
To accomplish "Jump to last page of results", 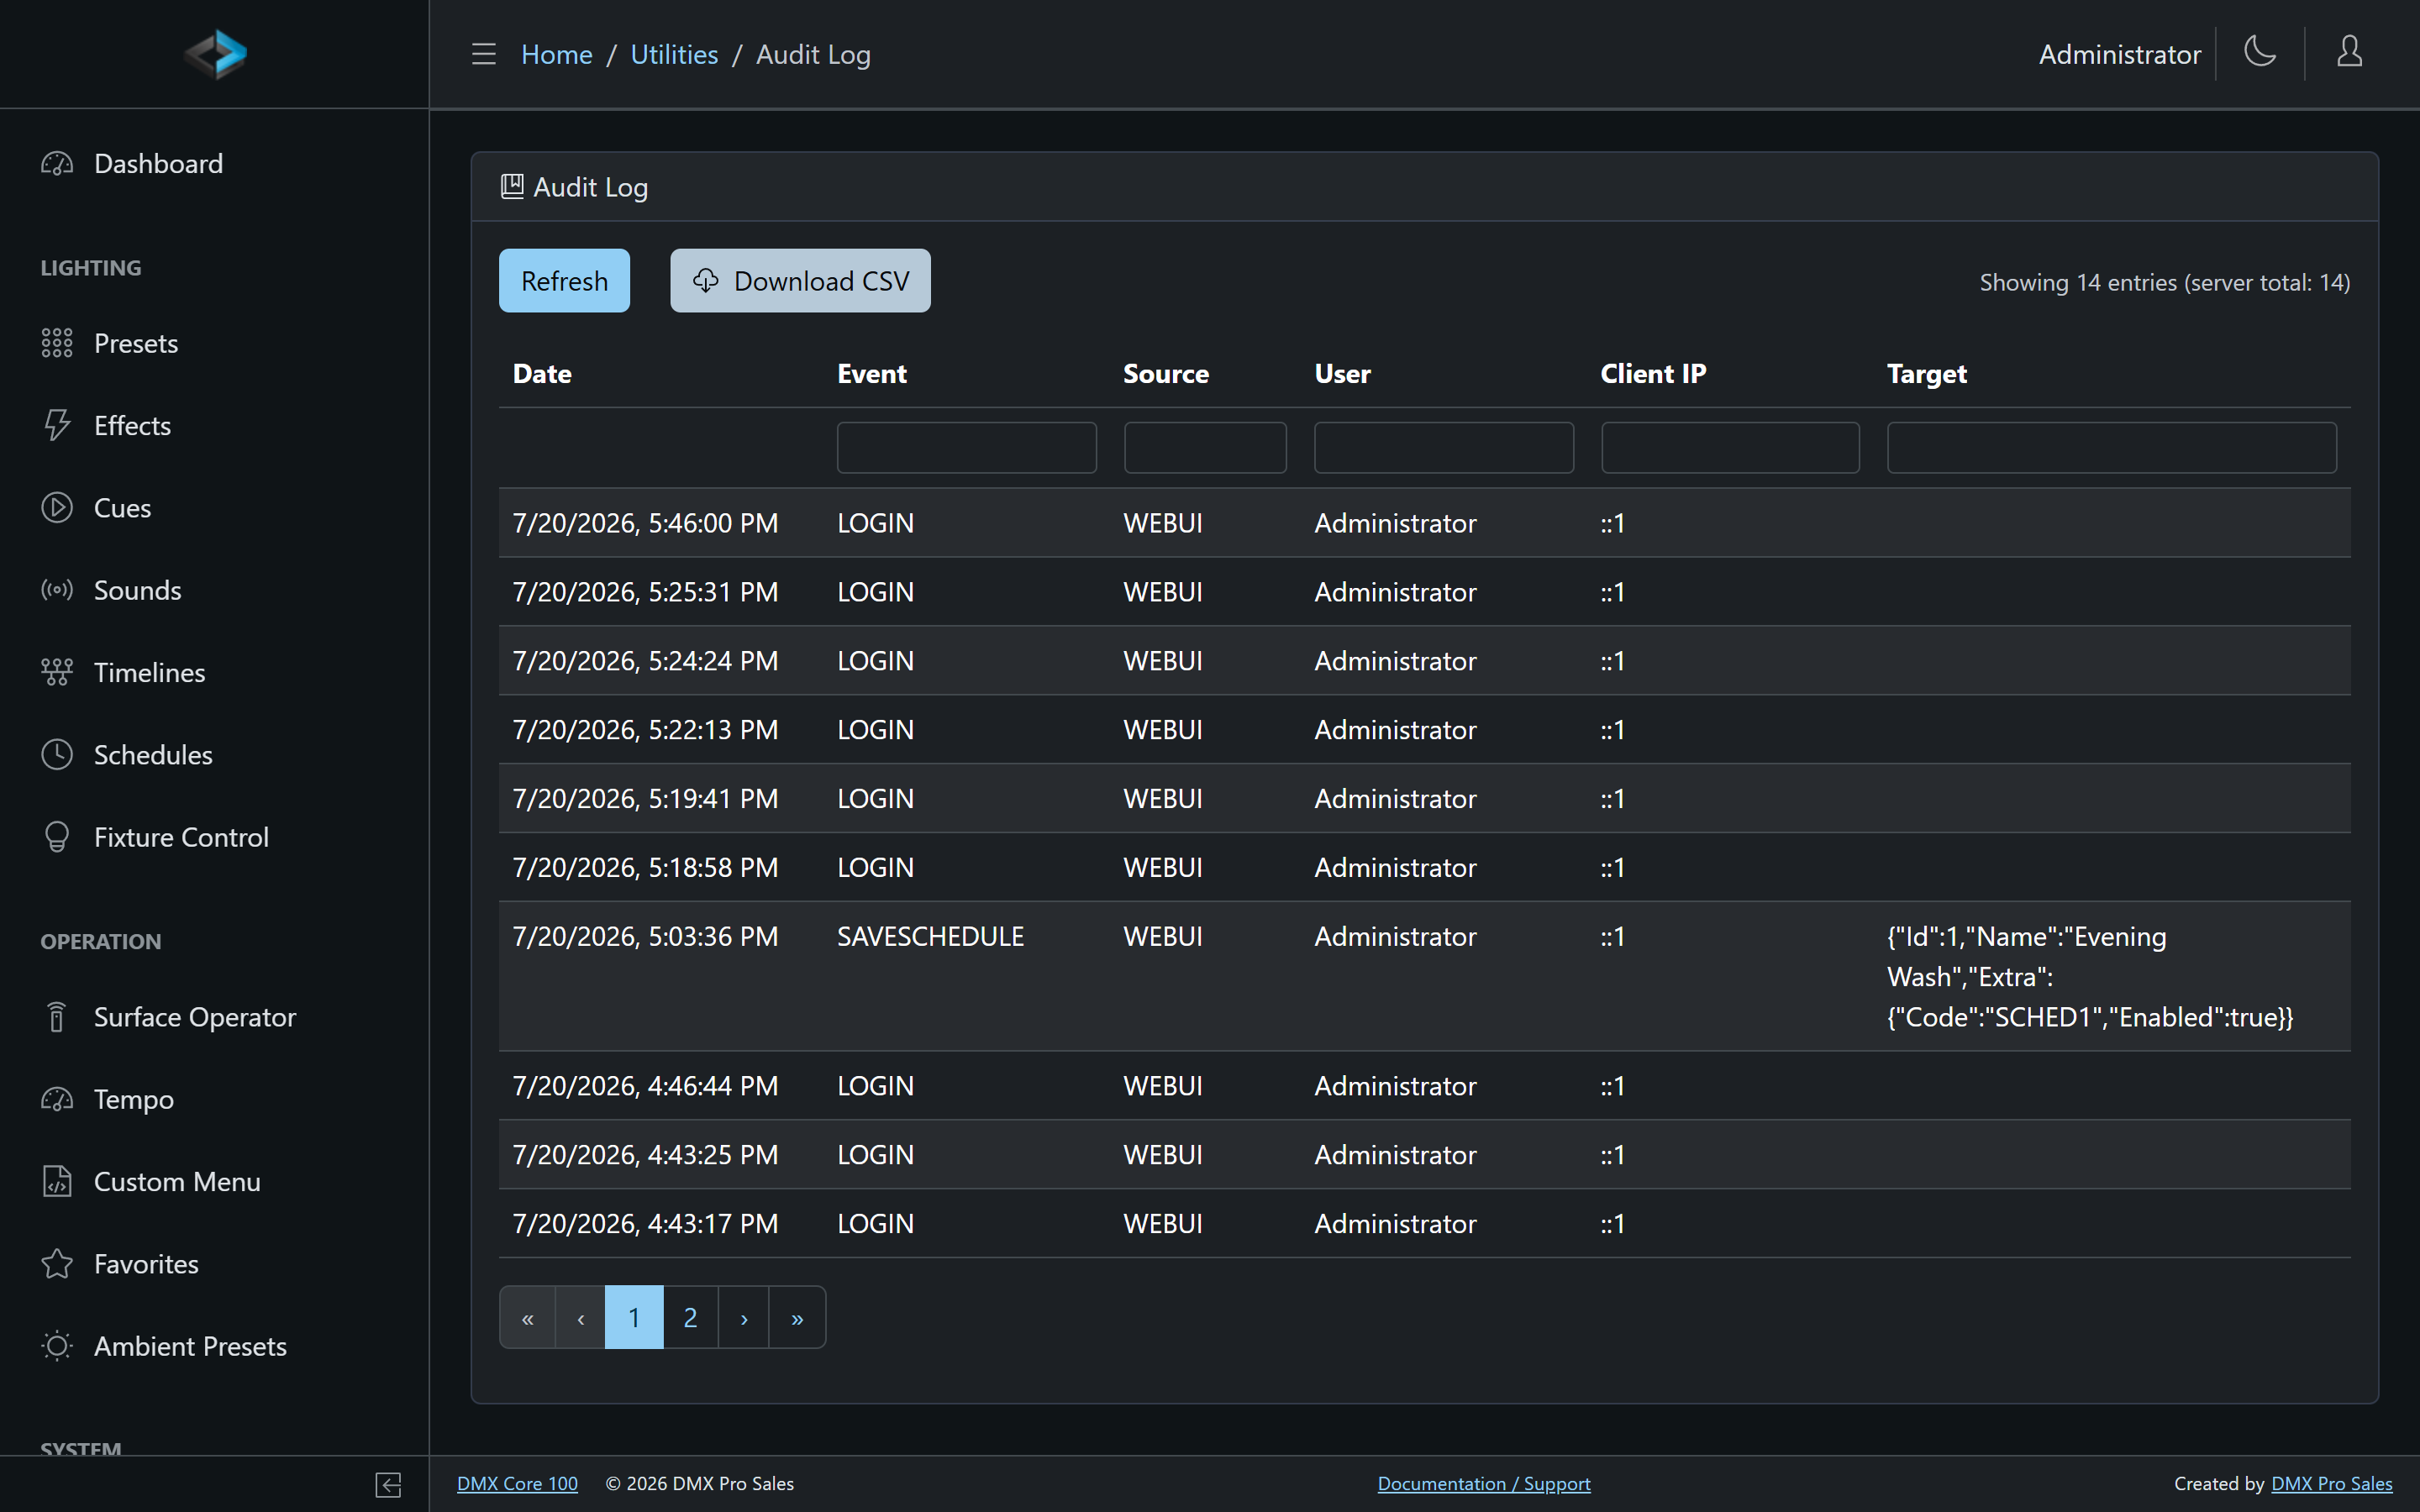I will [x=797, y=1318].
